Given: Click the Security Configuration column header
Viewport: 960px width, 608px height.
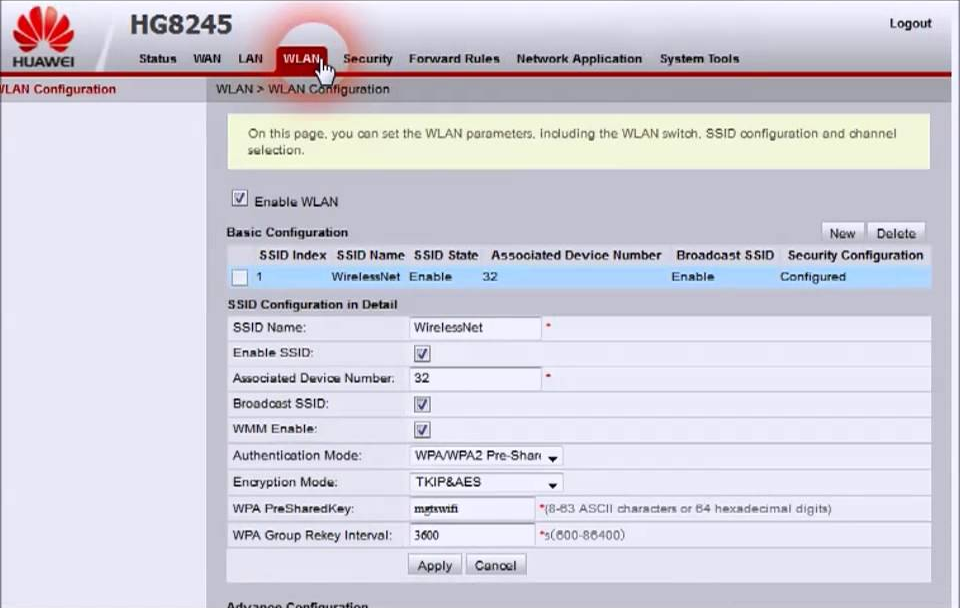Looking at the screenshot, I should [855, 255].
